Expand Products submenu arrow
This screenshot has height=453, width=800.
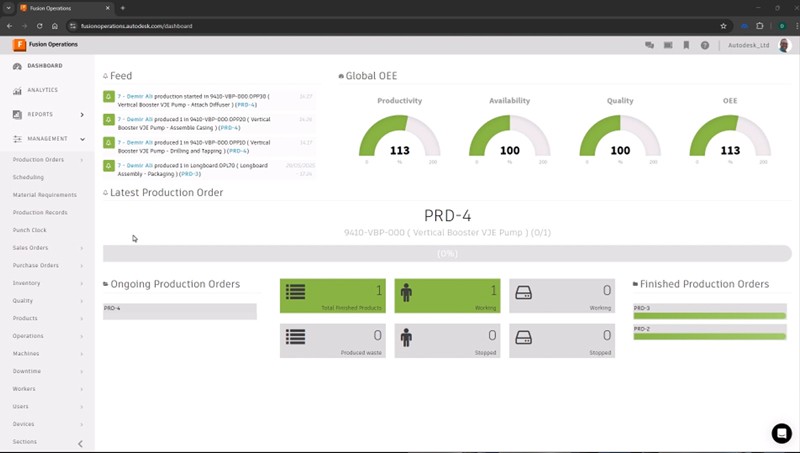[x=82, y=319]
